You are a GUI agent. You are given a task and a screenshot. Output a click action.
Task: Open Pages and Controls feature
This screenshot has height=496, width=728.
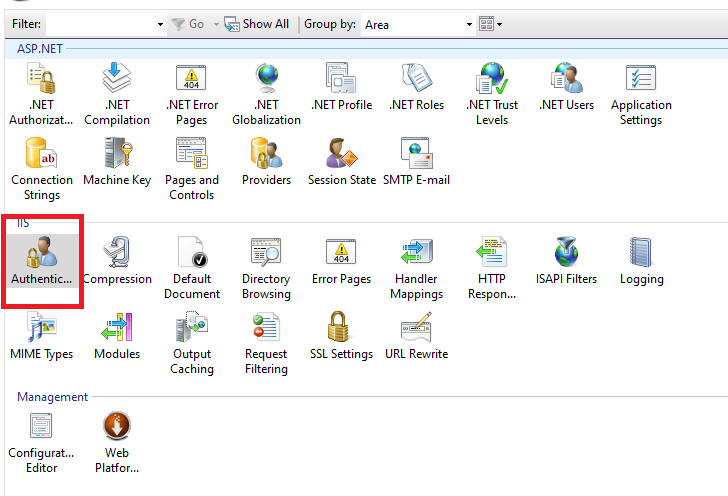click(192, 170)
